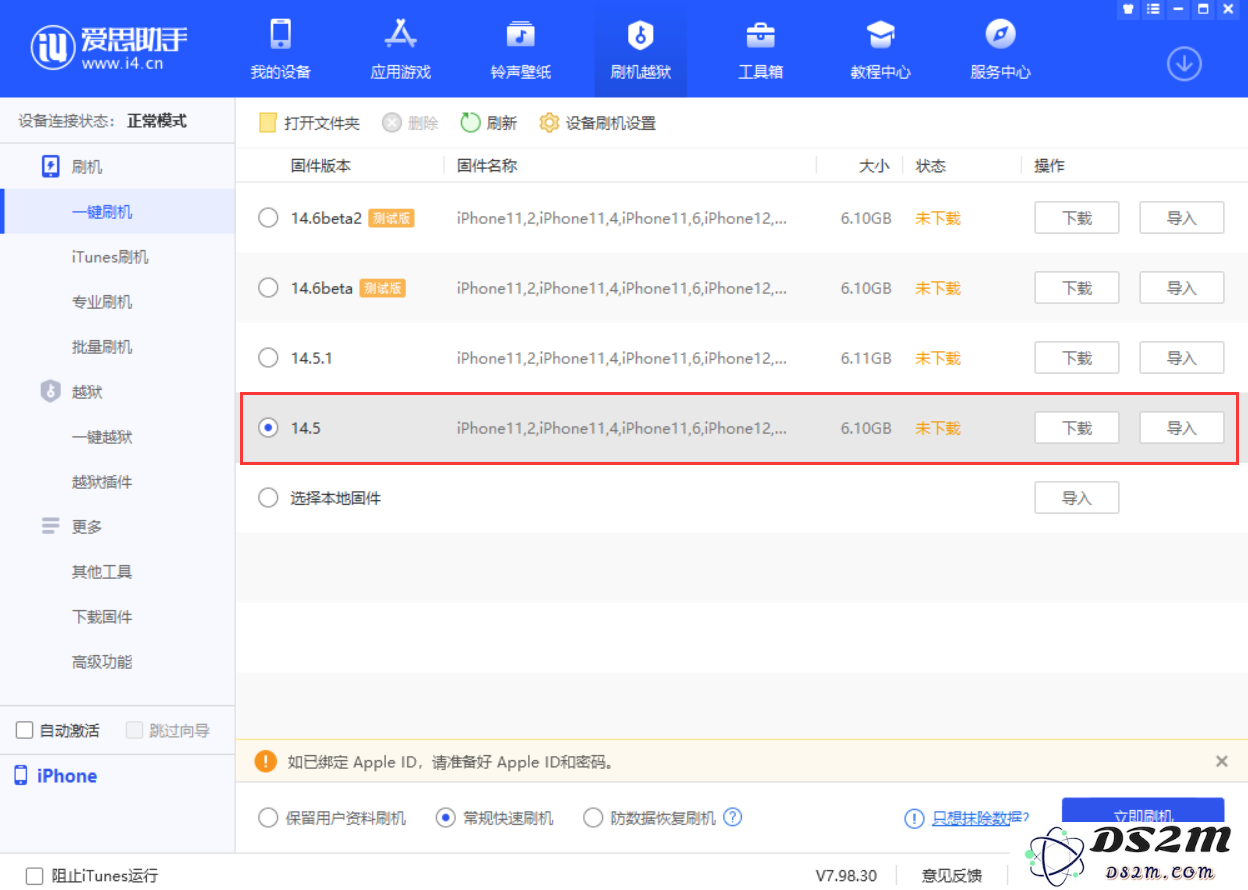Dismiss the Apple ID notice bar
The height and width of the screenshot is (890, 1248).
coord(1221,762)
